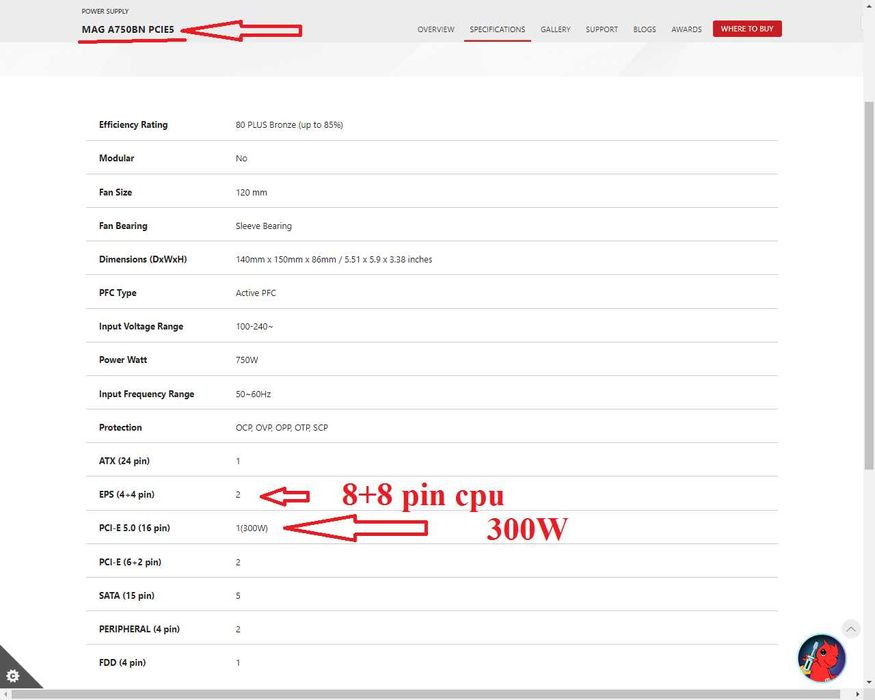Open the cookie settings gear icon
The width and height of the screenshot is (875, 700).
12,676
